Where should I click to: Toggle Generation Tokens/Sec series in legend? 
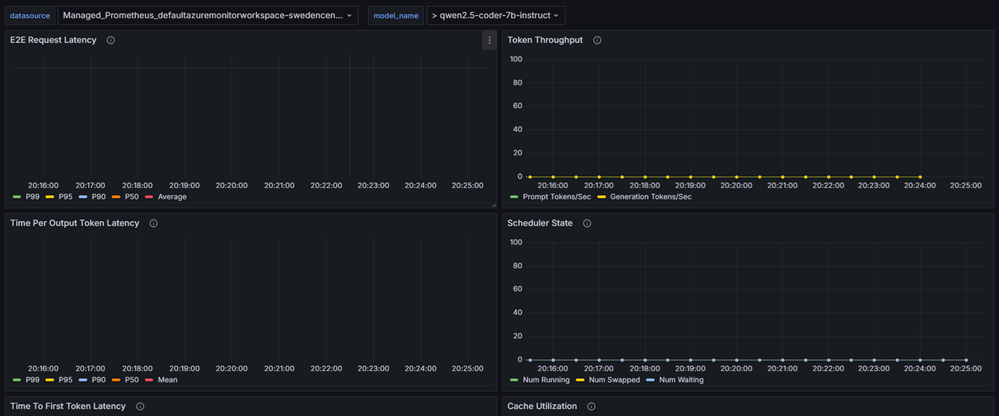click(x=651, y=197)
